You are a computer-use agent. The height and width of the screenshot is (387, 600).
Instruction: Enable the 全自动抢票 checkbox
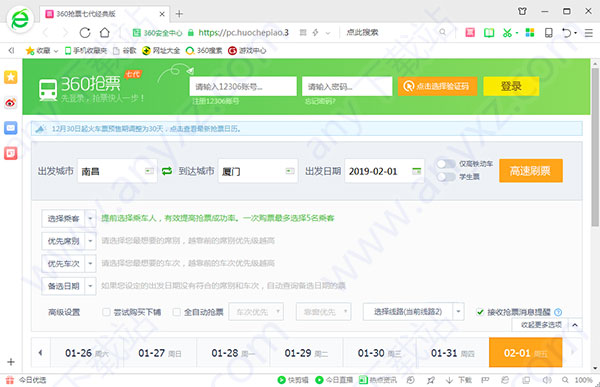(x=176, y=312)
